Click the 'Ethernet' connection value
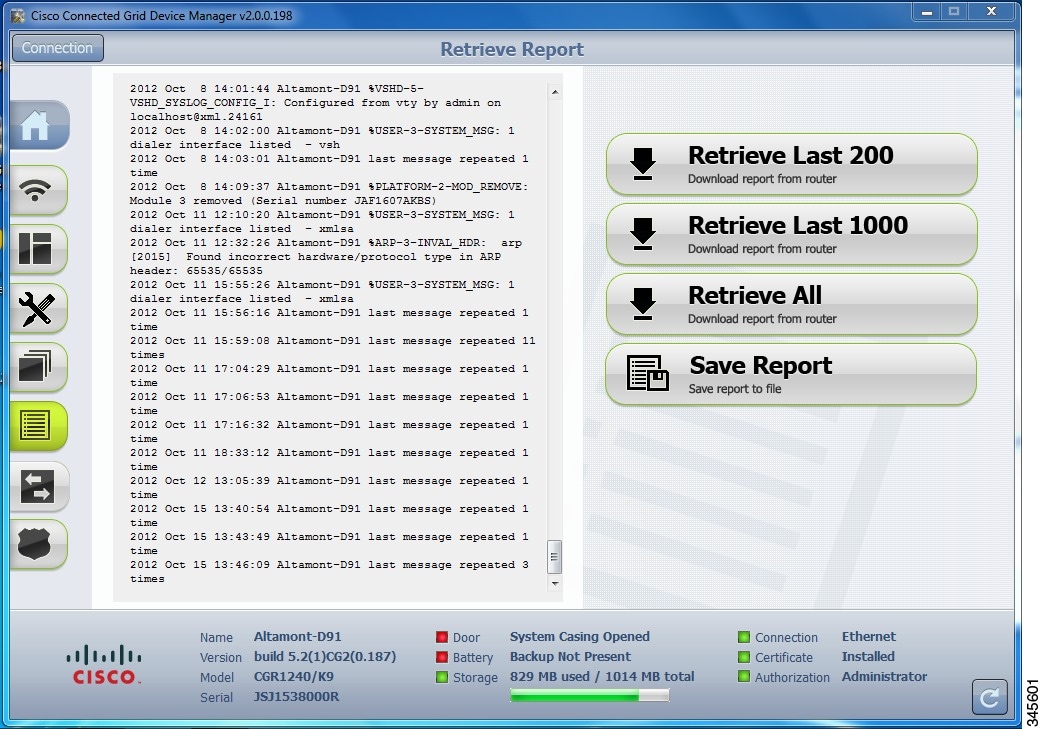The width and height of the screenshot is (1040, 729). tap(869, 637)
